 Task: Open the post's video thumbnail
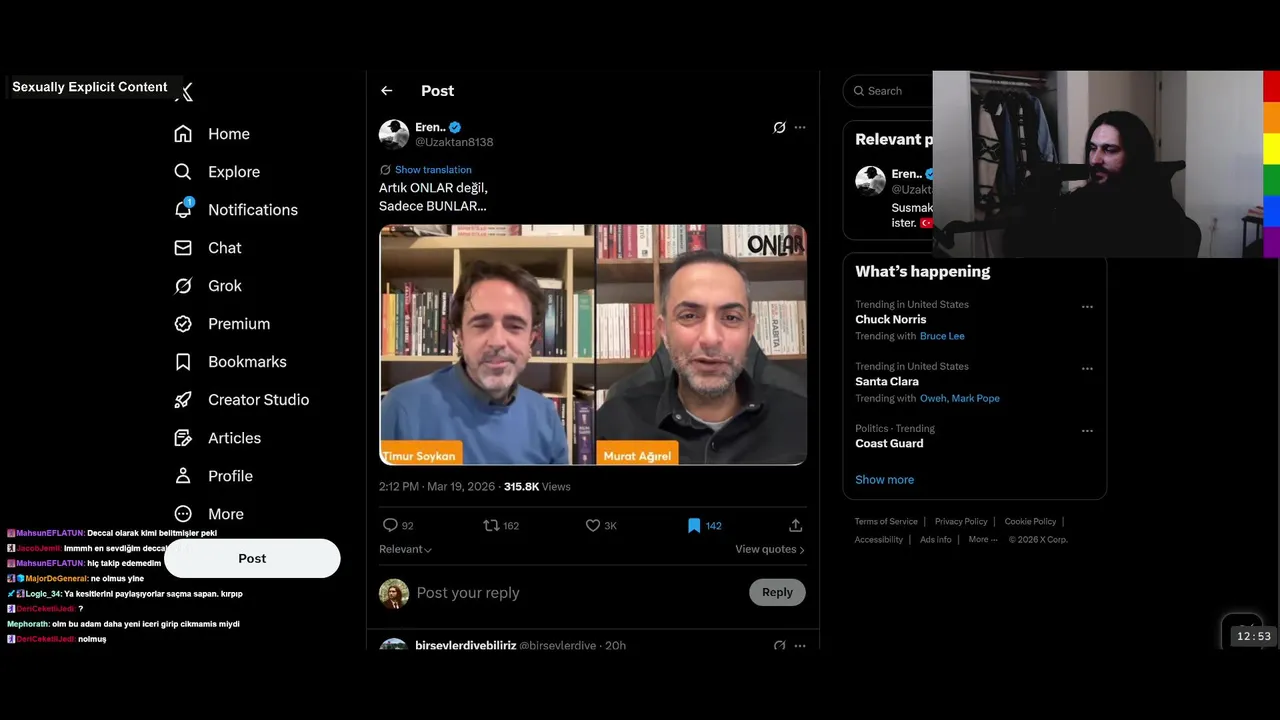[x=593, y=345]
